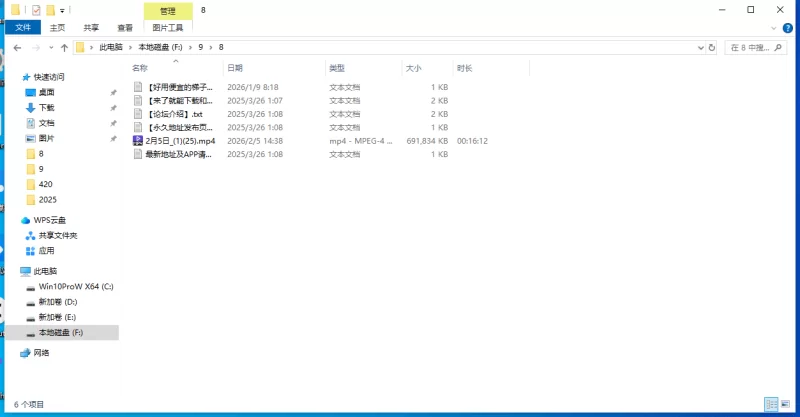This screenshot has height=417, width=800.
Task: Sort by the 大小 column header
Action: coord(413,68)
